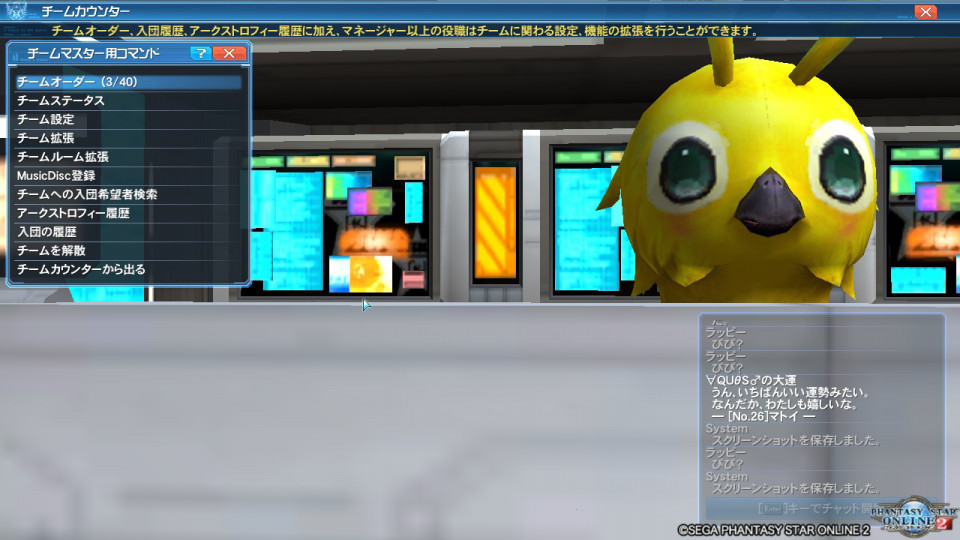View 入団の履歴 entry
Viewport: 960px width, 540px height.
(128, 232)
